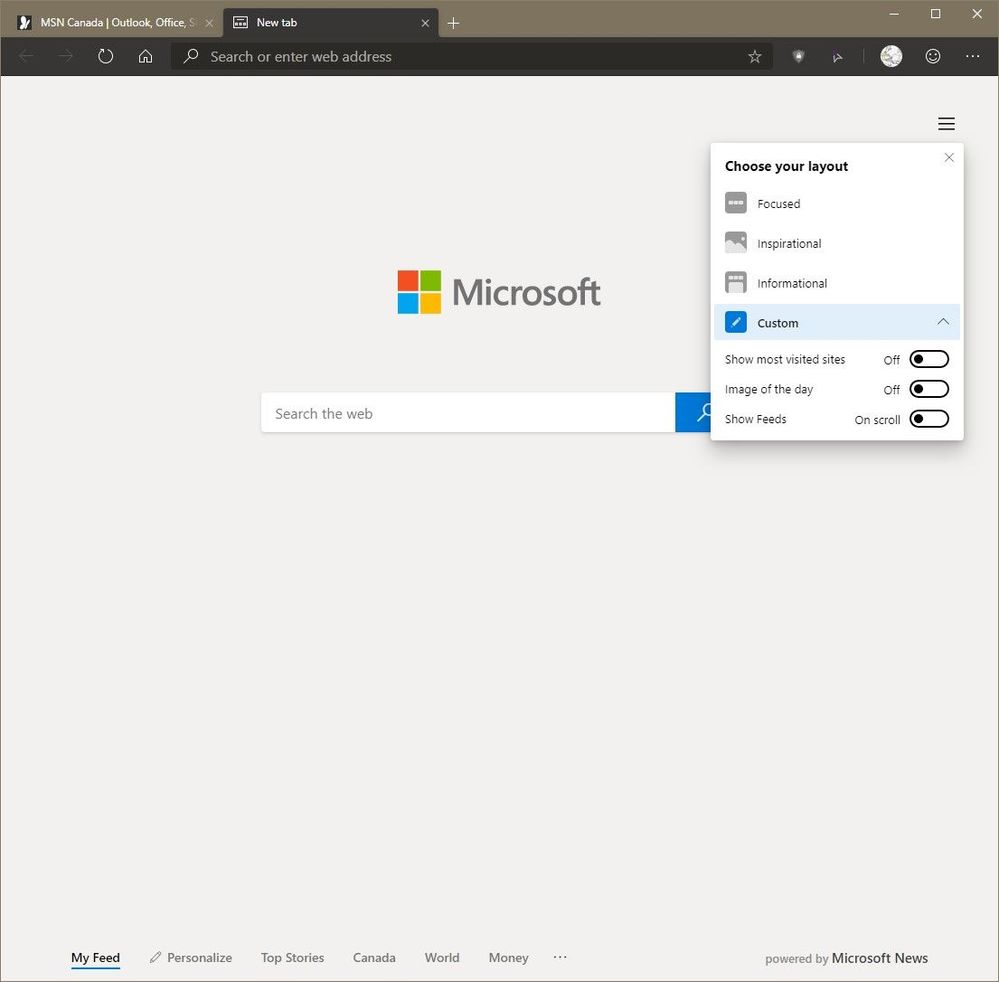Open the Canada feed tab
The width and height of the screenshot is (999, 982).
coord(374,958)
